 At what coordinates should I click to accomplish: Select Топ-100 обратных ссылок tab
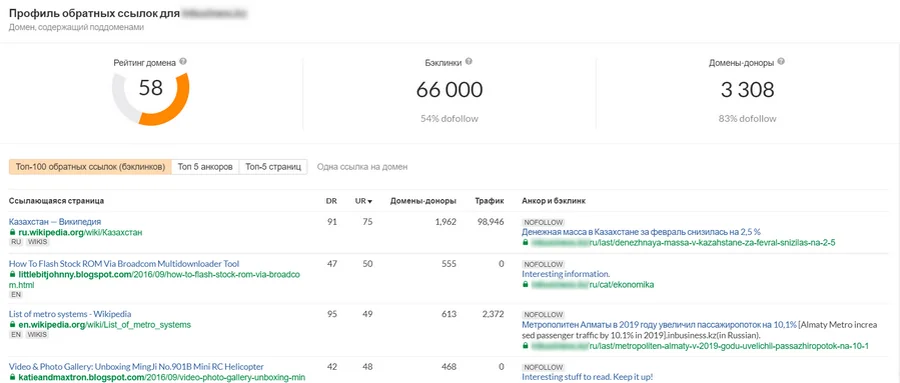point(90,167)
